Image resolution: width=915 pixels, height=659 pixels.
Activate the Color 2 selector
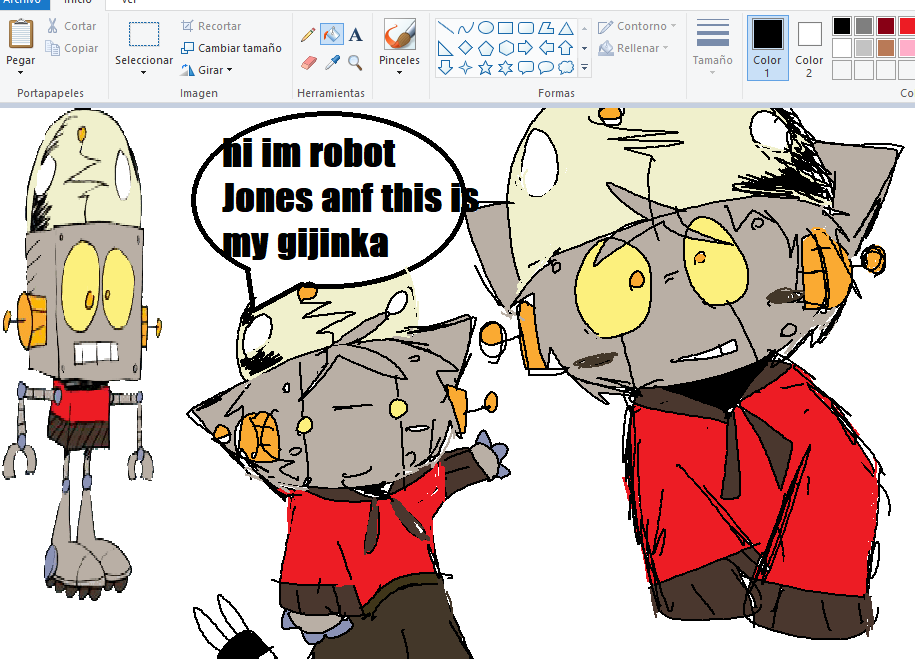pos(809,48)
